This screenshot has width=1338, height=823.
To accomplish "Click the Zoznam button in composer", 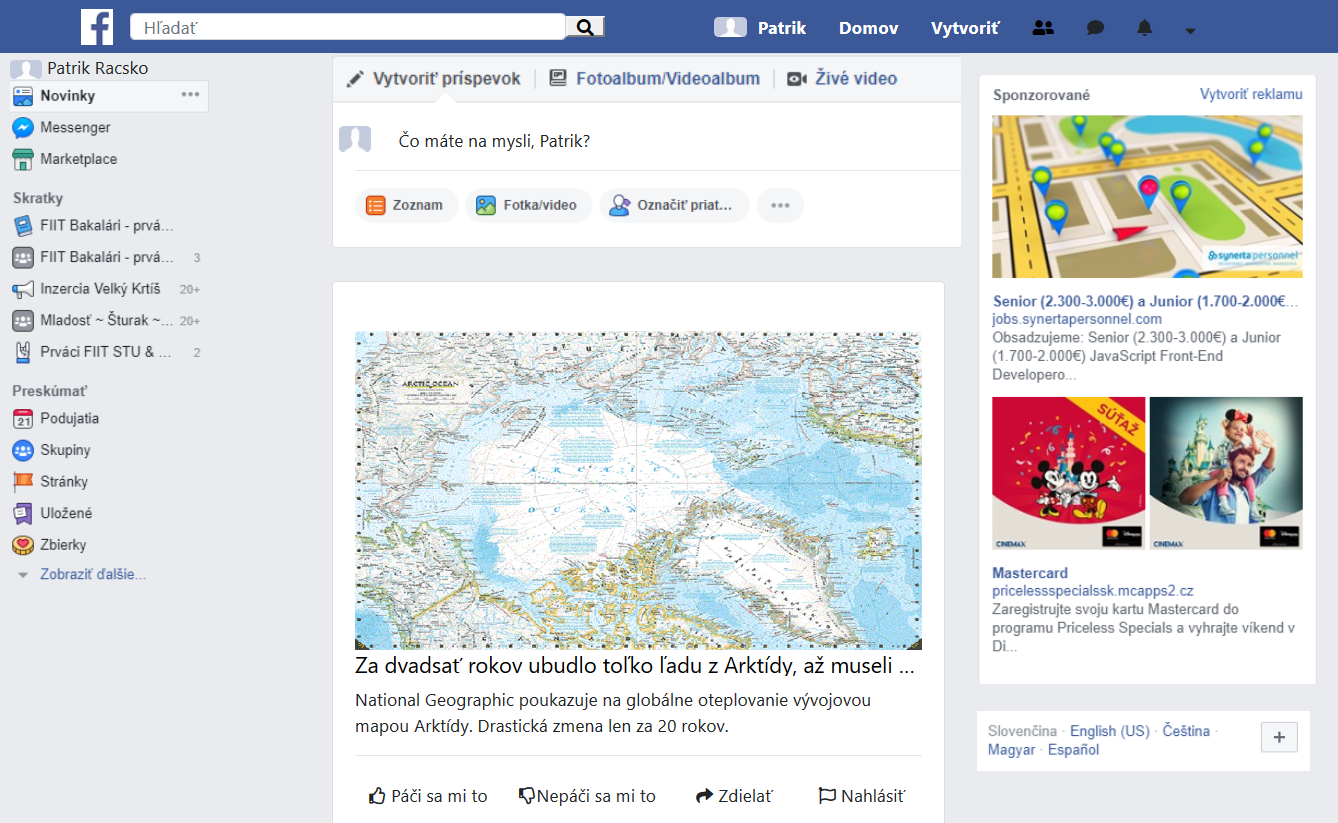I will click(406, 205).
